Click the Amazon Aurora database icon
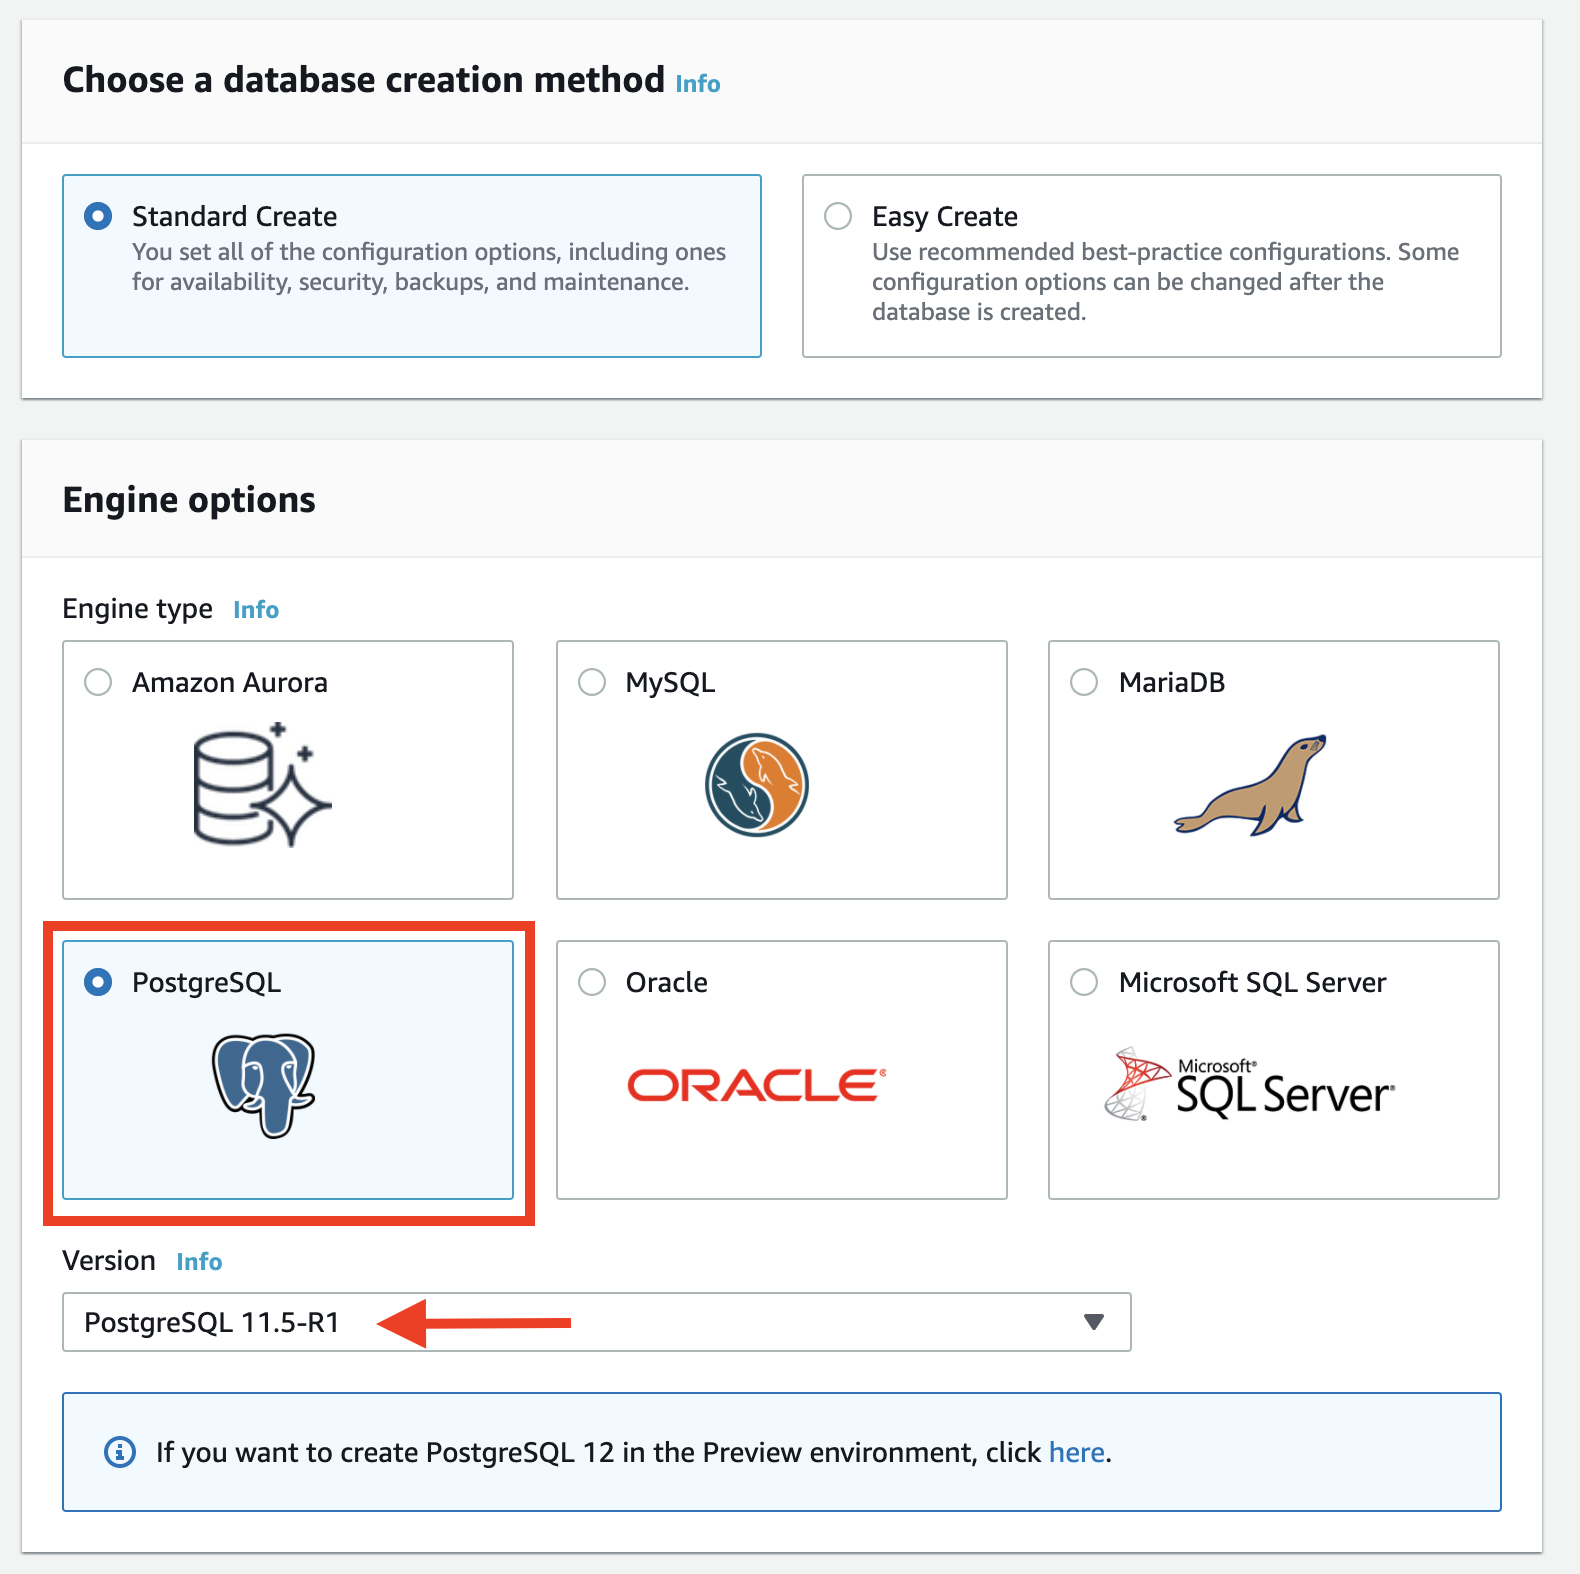The width and height of the screenshot is (1580, 1574). 260,785
